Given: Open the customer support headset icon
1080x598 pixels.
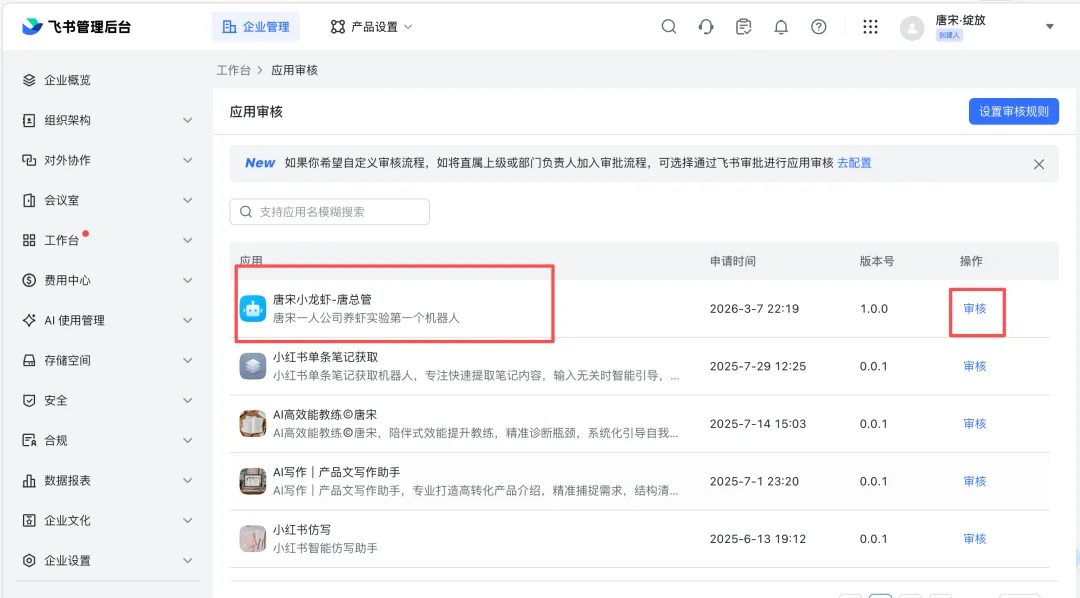Looking at the screenshot, I should point(706,27).
